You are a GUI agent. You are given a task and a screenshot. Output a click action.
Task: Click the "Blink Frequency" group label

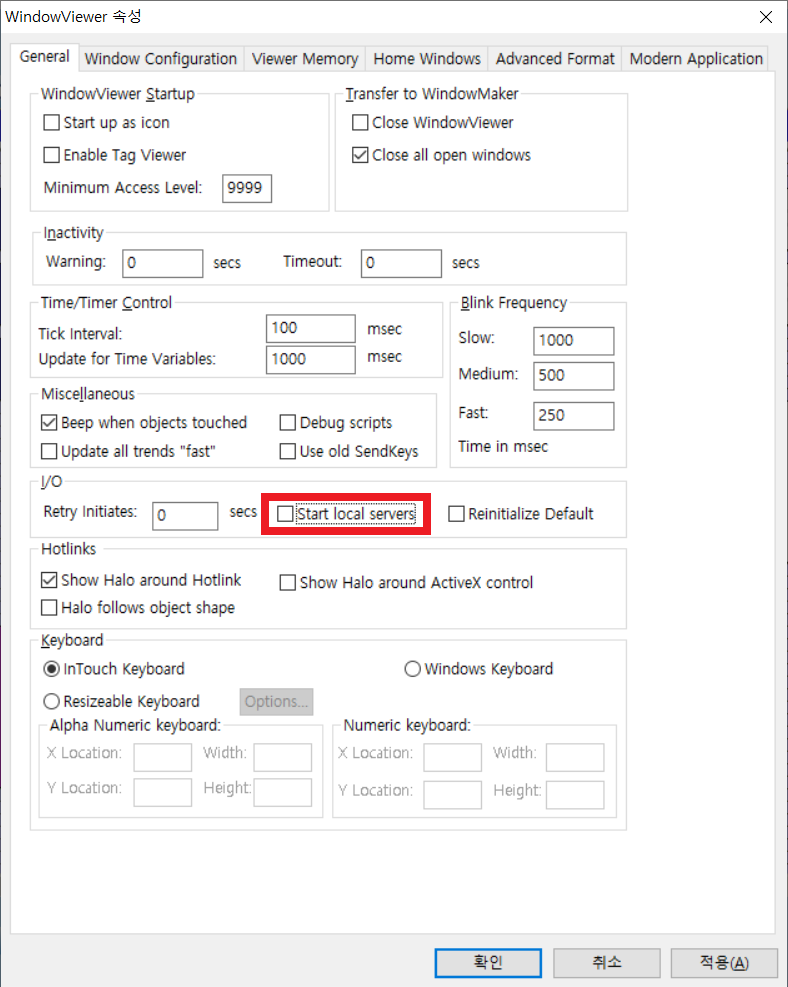coord(514,303)
